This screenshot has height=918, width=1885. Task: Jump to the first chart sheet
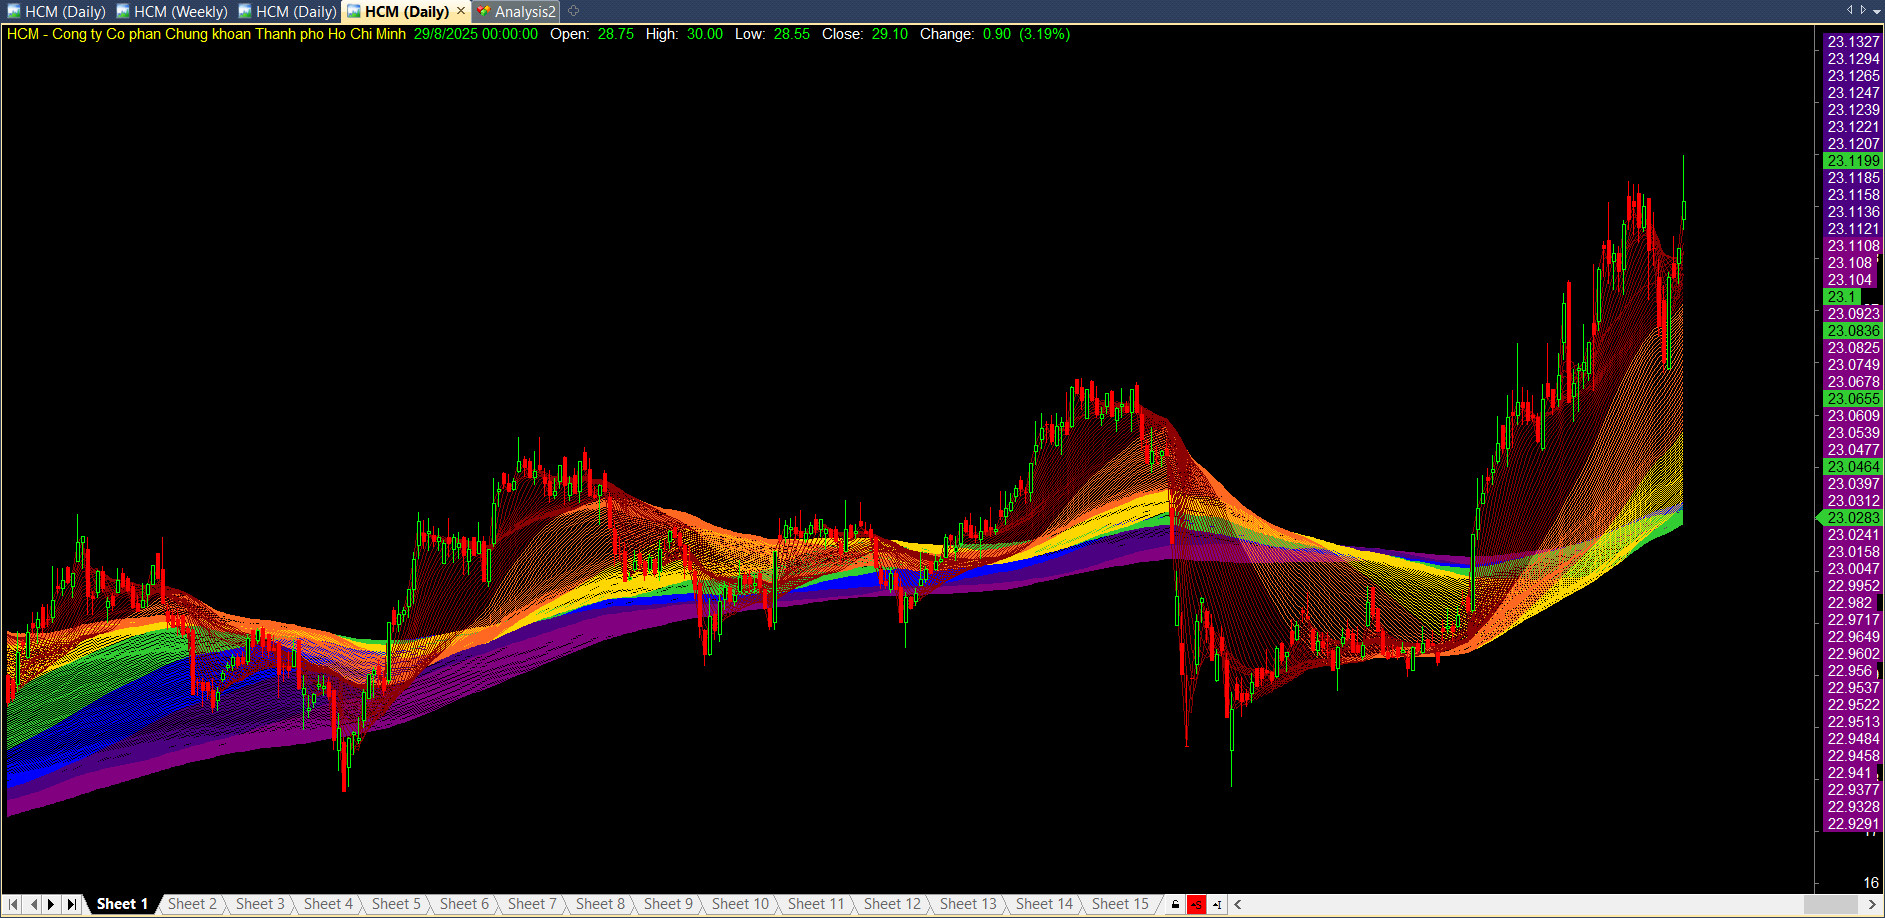click(x=13, y=904)
